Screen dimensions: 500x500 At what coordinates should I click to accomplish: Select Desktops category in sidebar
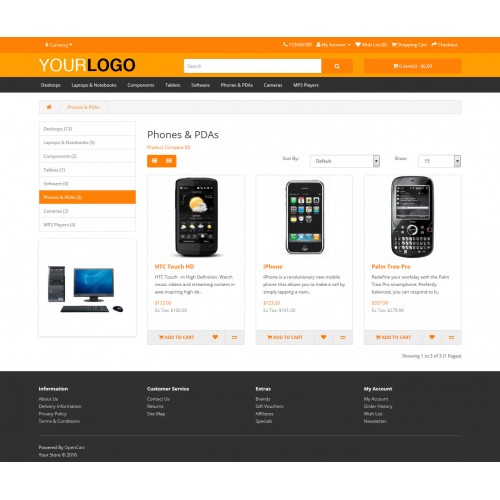87,129
